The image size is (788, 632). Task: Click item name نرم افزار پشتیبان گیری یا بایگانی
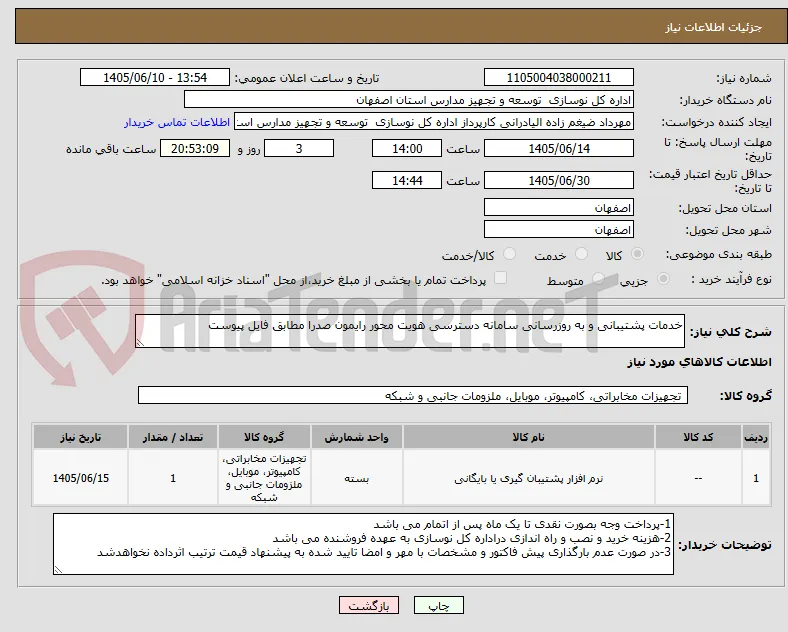pos(529,479)
